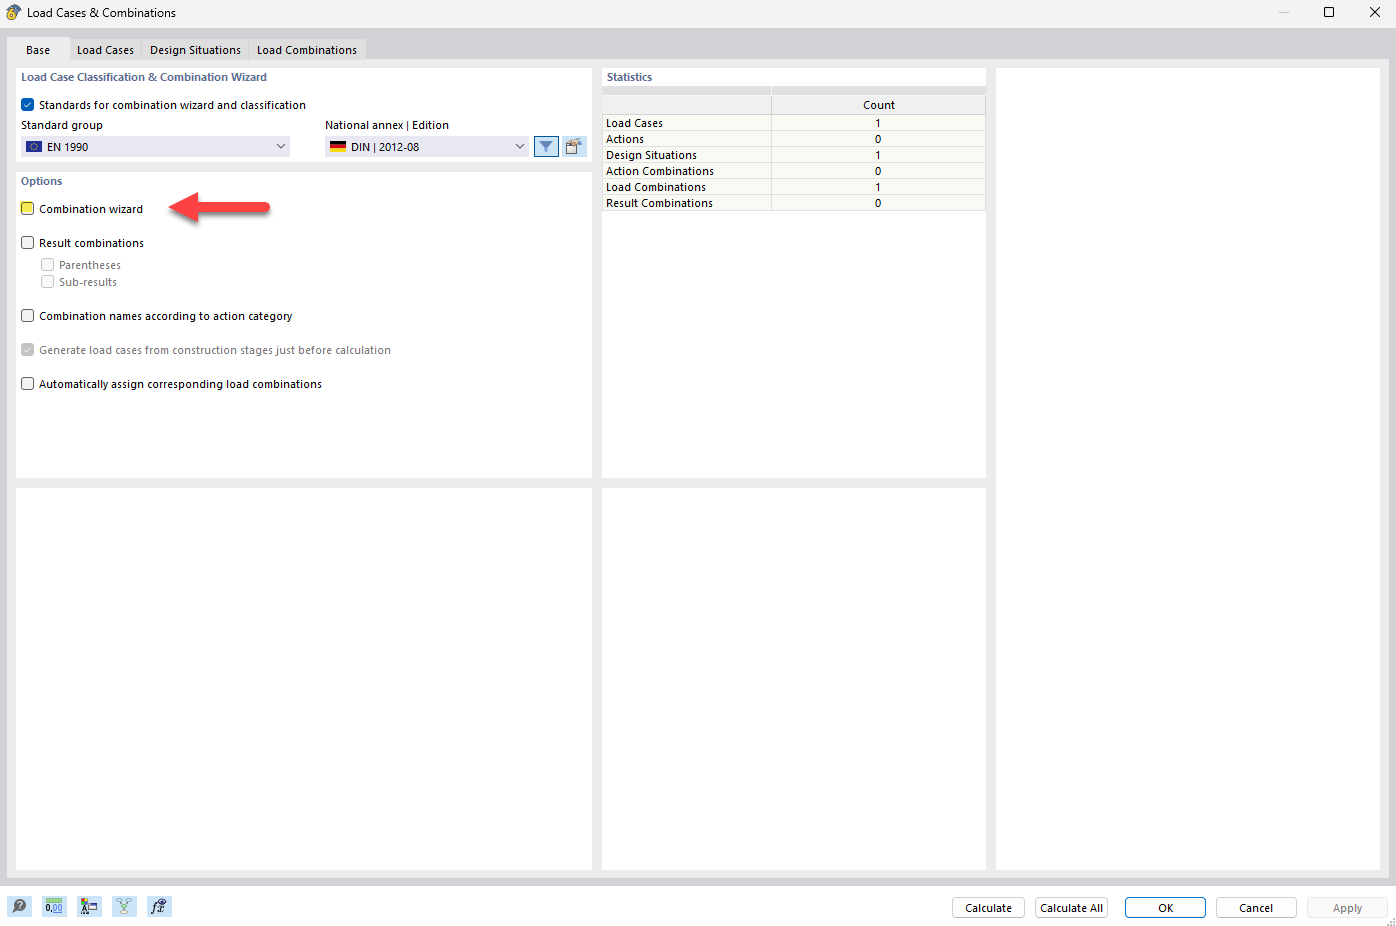Click the relationship tree icon in bottom toolbar
The width and height of the screenshot is (1396, 926).
[124, 906]
